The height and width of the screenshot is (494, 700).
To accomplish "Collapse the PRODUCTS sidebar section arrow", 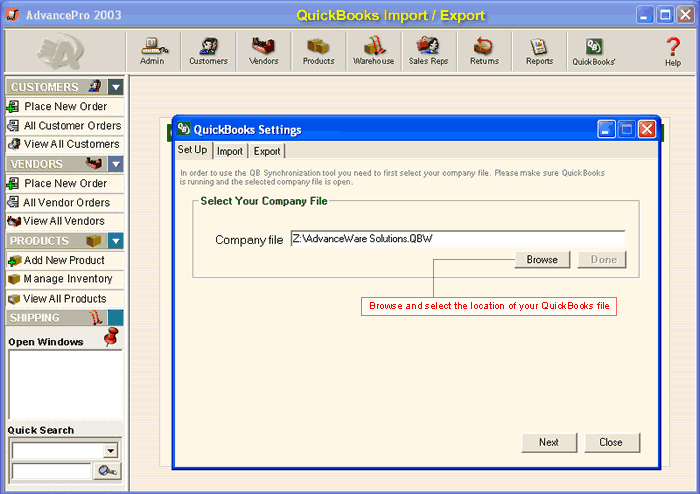I will 116,241.
